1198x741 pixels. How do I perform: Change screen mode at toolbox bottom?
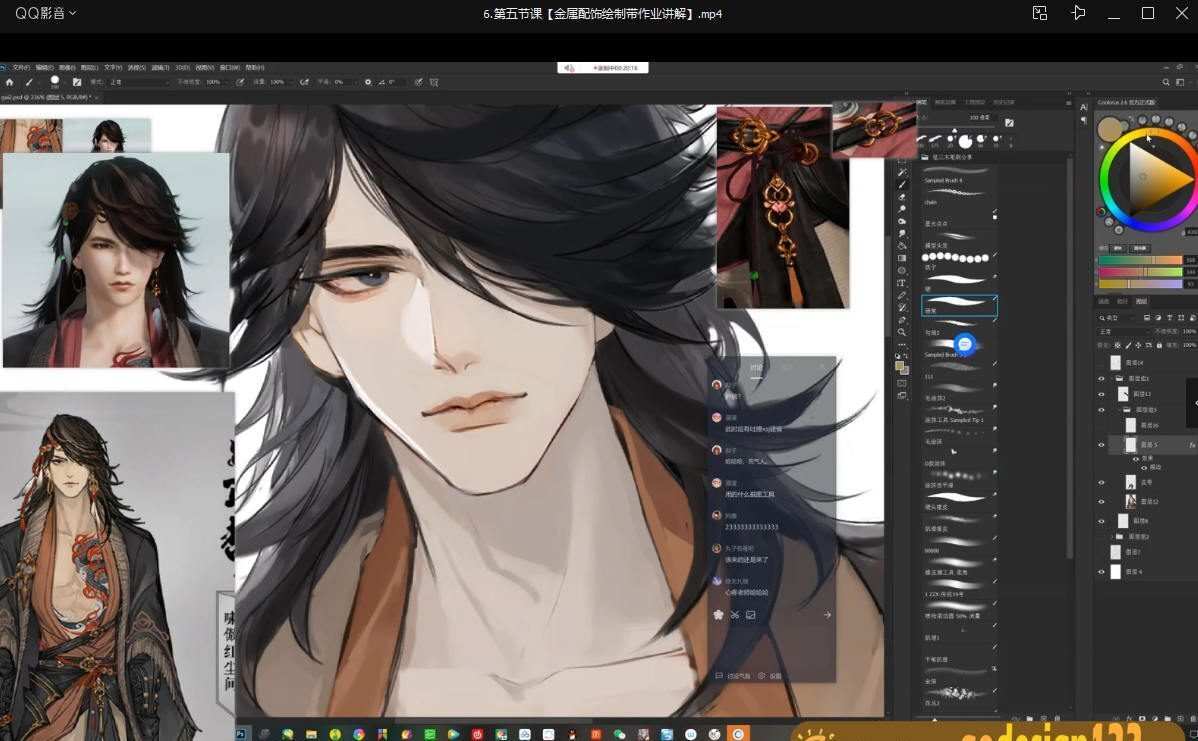pyautogui.click(x=902, y=396)
